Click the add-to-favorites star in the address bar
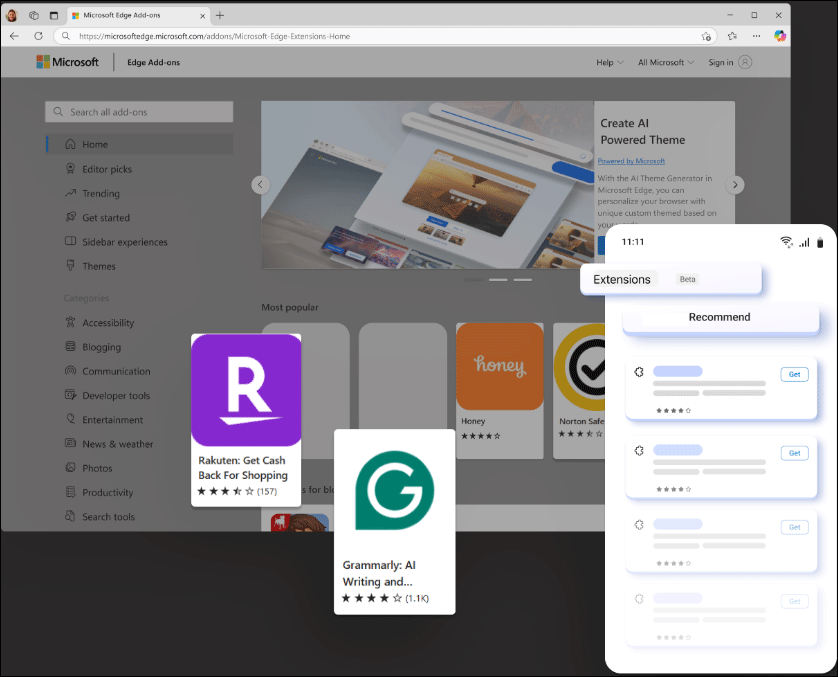 pos(706,36)
